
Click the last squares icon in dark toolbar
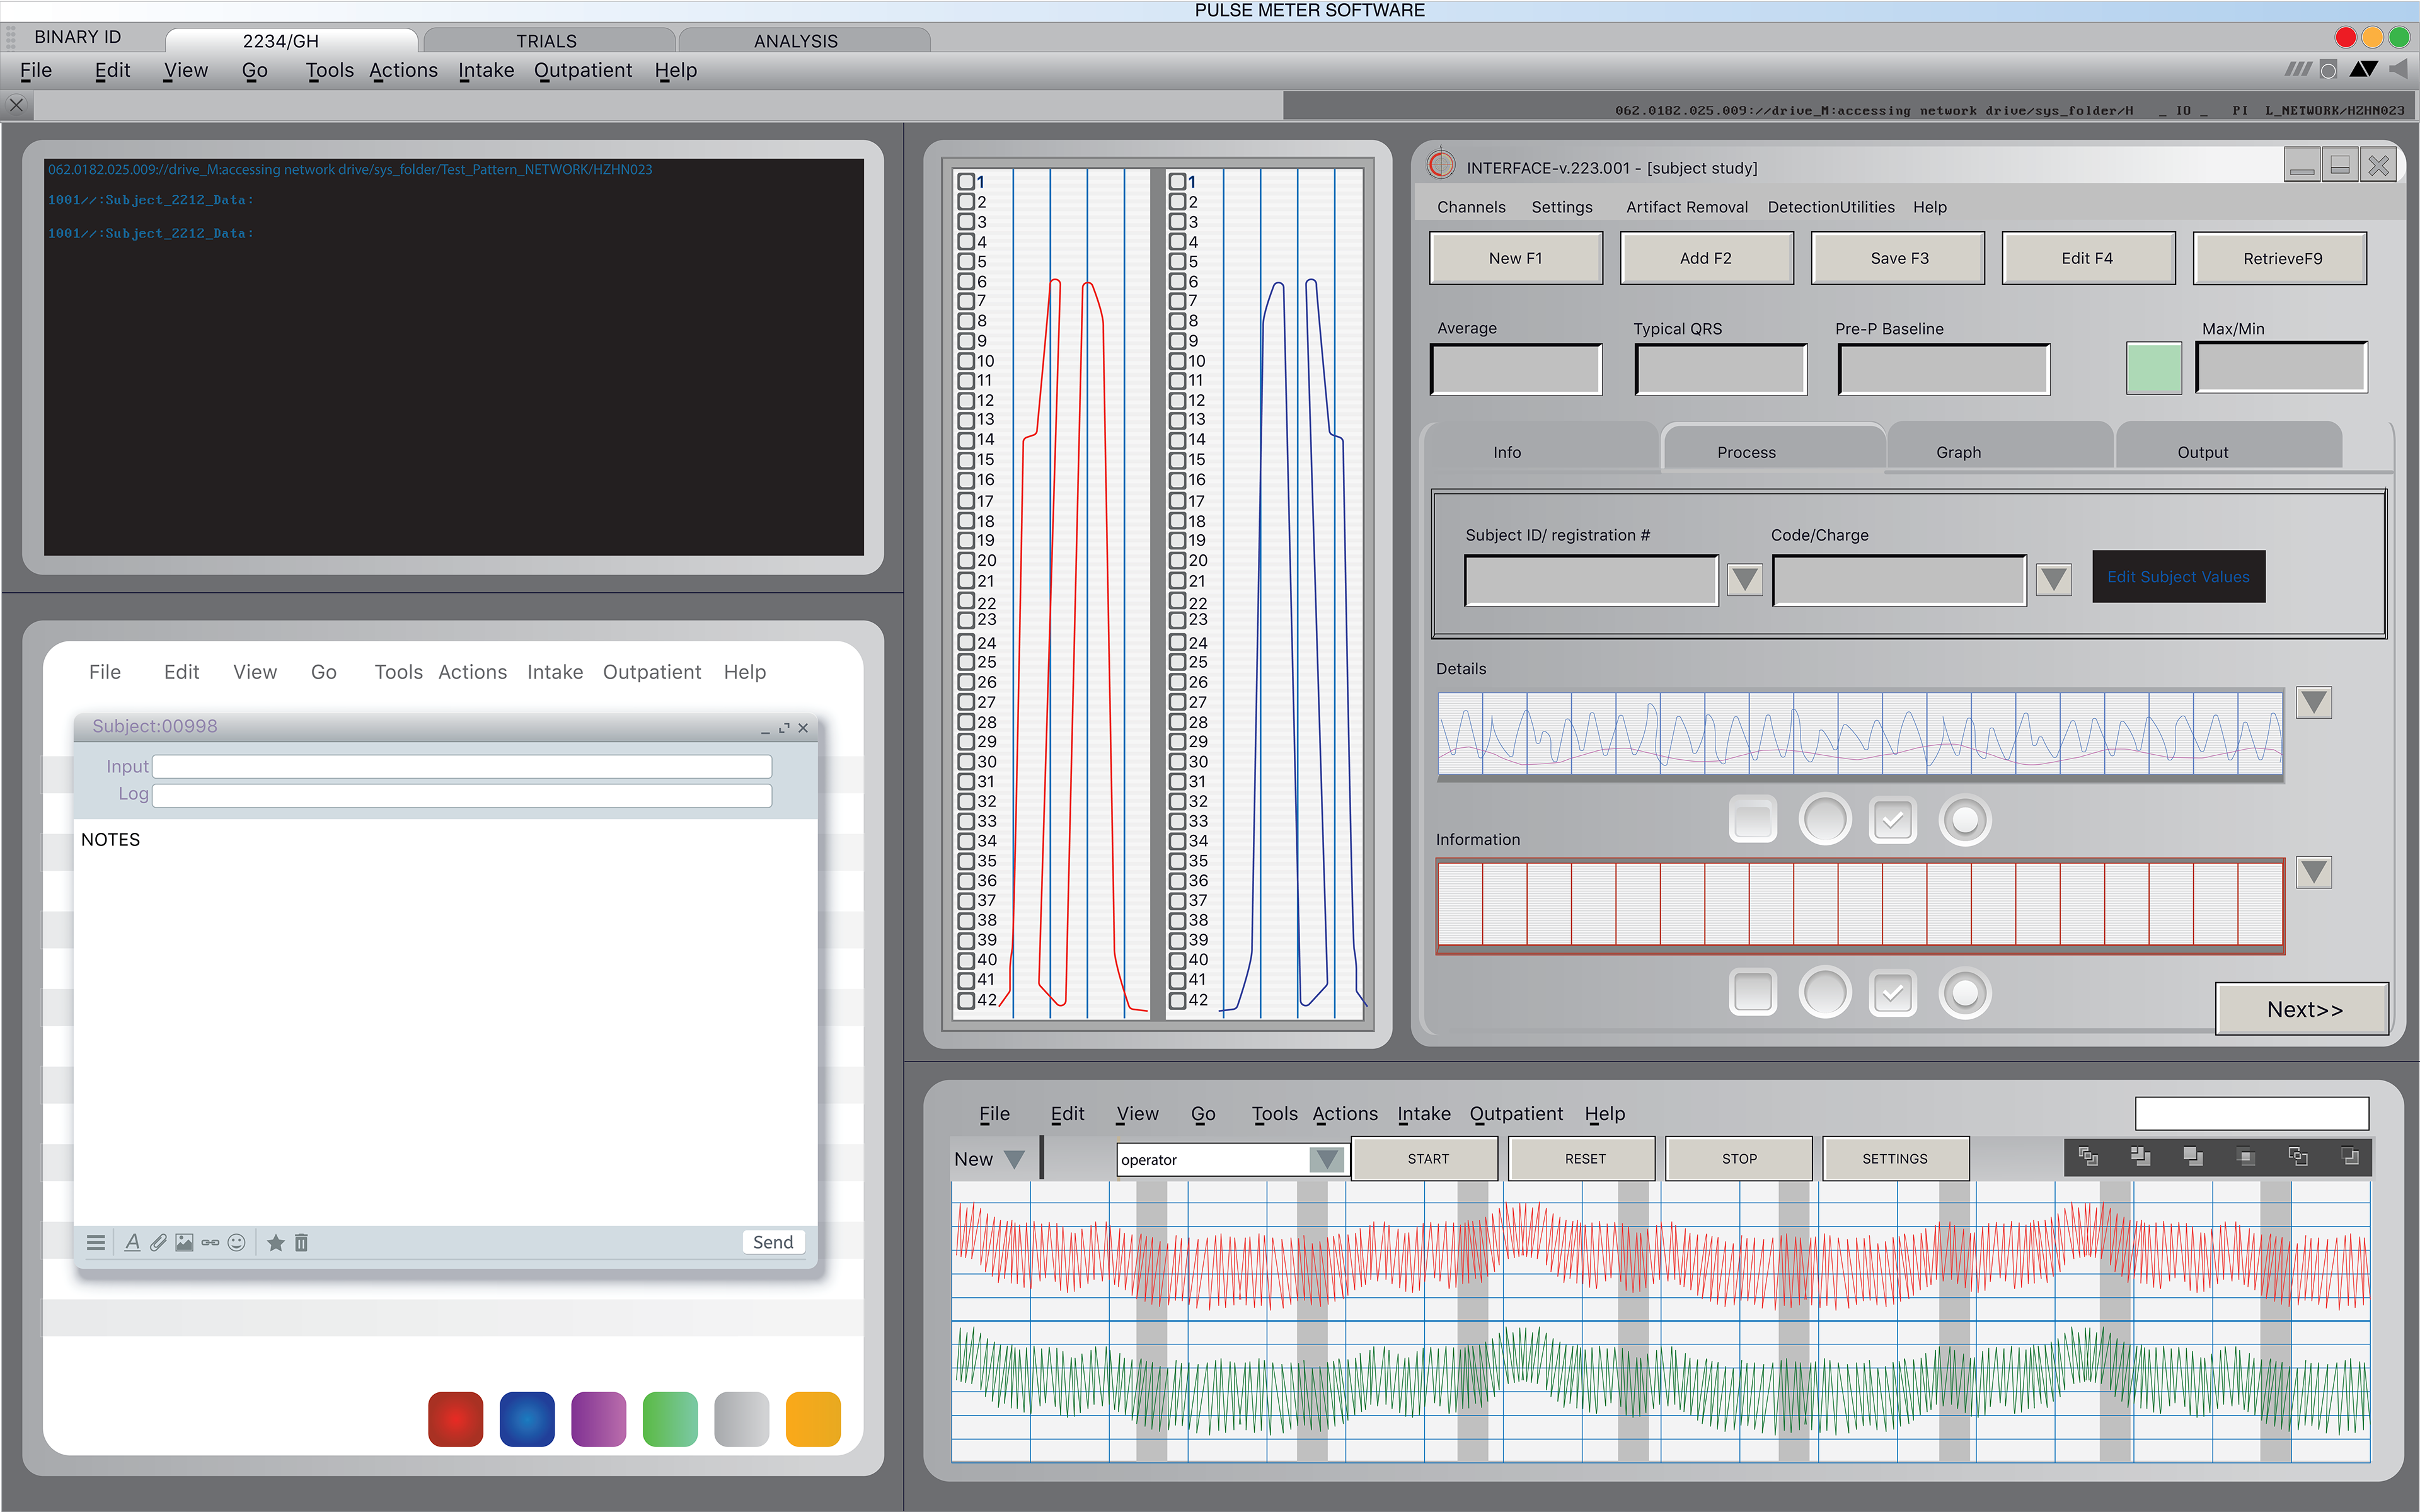tap(2350, 1157)
